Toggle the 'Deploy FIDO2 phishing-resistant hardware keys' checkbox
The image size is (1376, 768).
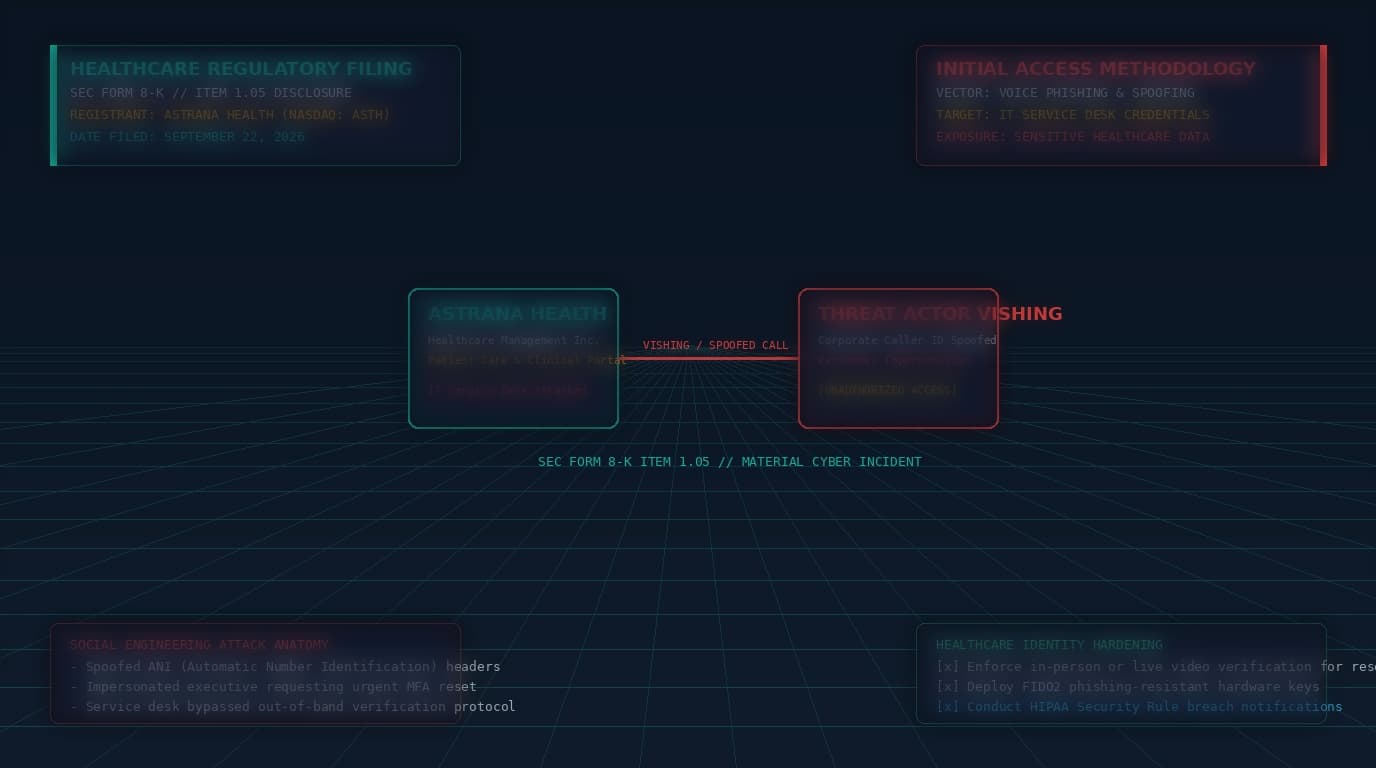[947, 687]
